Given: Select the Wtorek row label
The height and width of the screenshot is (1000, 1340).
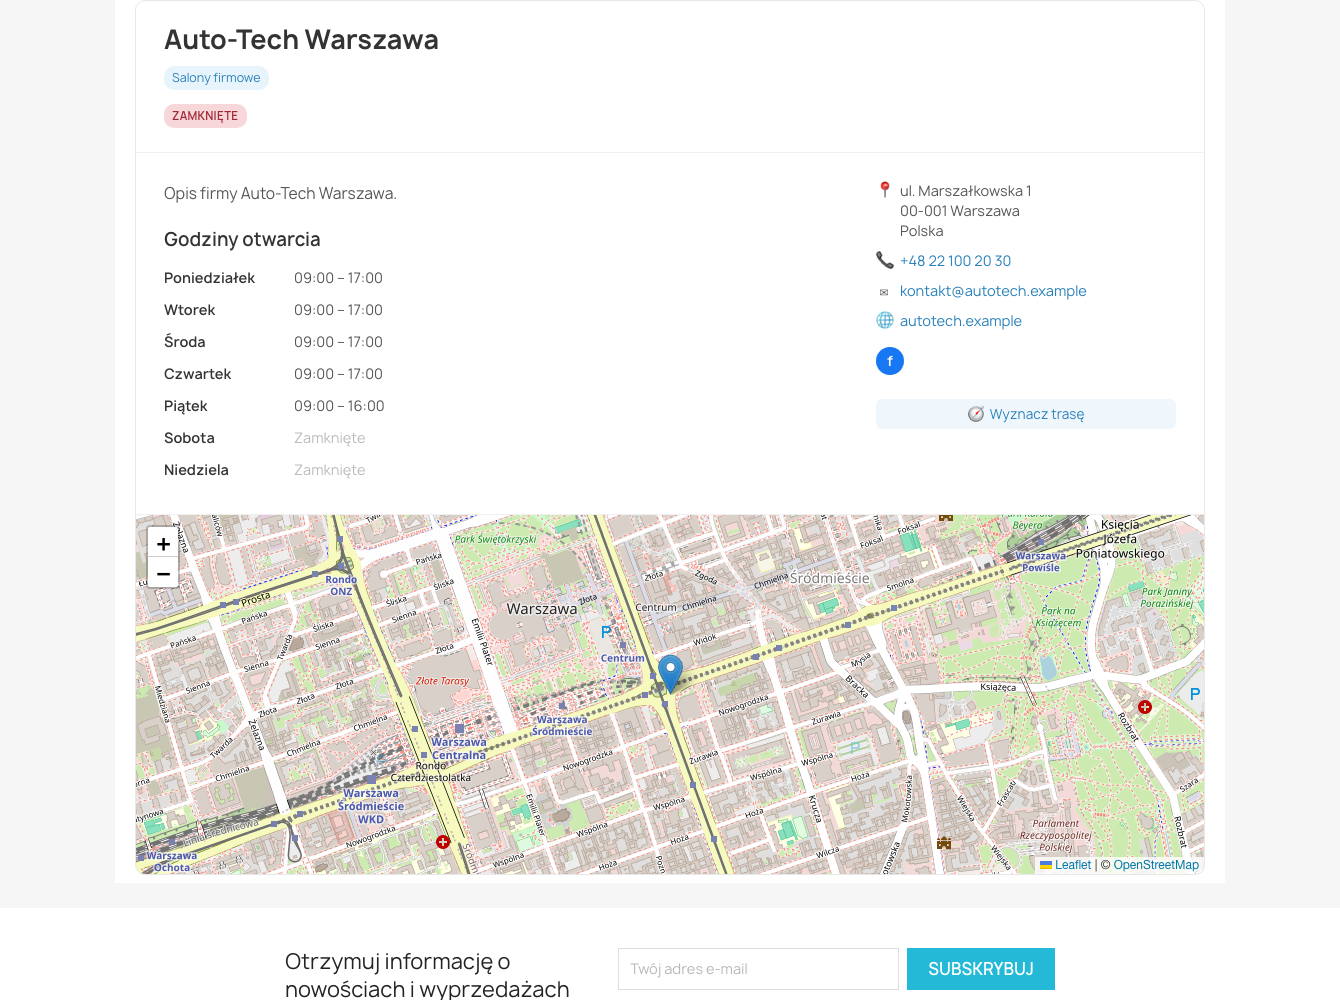Looking at the screenshot, I should [190, 310].
